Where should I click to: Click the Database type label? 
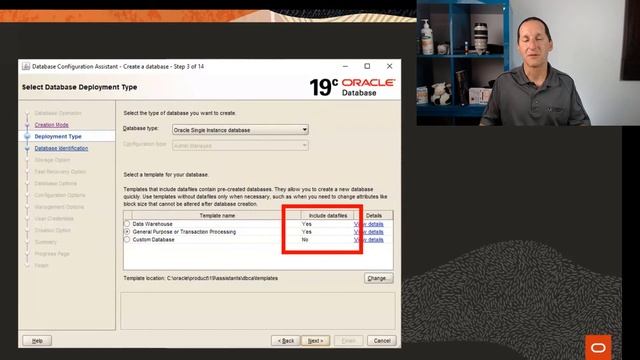[x=140, y=128]
